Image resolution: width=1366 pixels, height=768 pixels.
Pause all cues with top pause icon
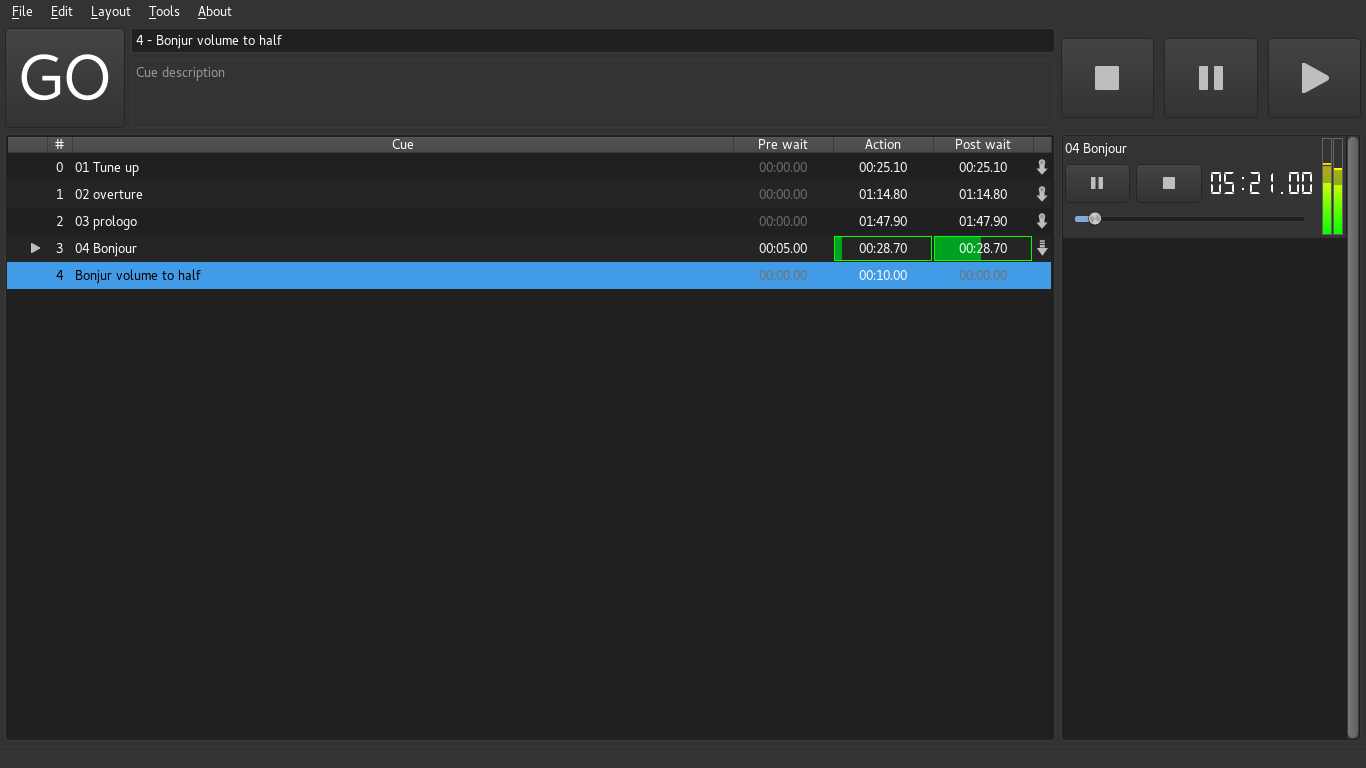[1210, 78]
